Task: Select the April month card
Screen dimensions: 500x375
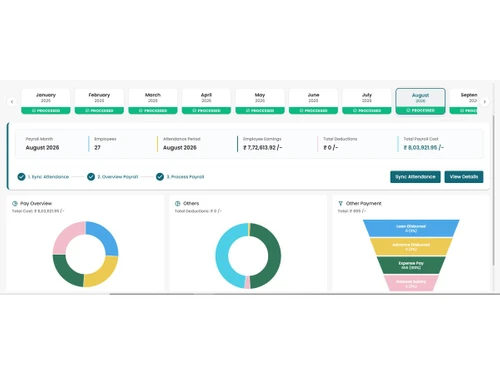Action: click(206, 101)
